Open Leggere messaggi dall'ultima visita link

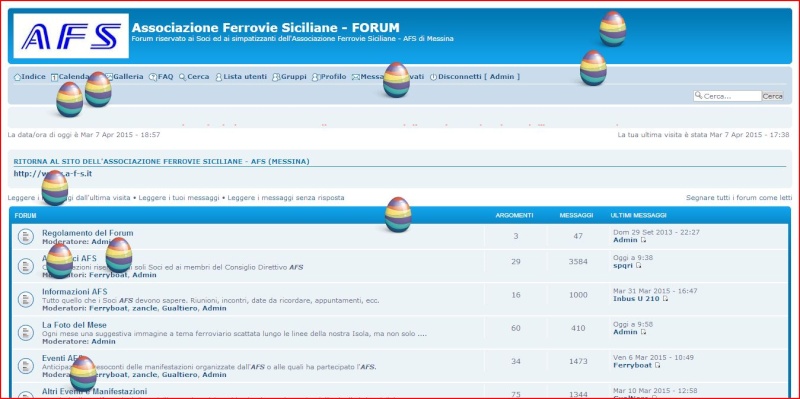pos(69,197)
